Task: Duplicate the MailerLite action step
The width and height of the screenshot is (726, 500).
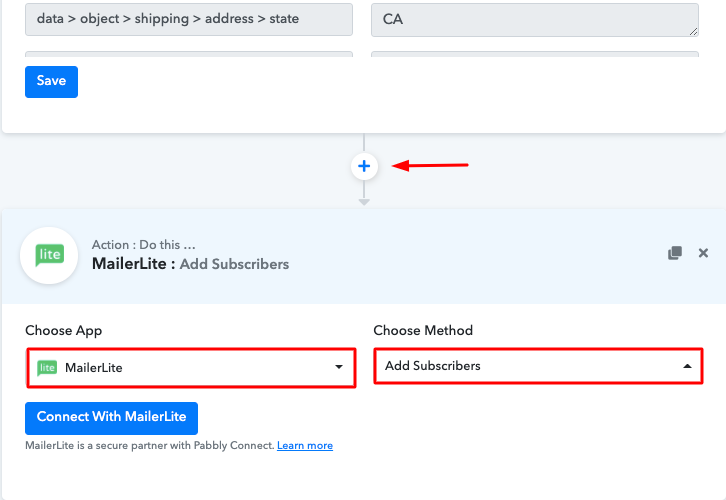Action: (x=675, y=253)
